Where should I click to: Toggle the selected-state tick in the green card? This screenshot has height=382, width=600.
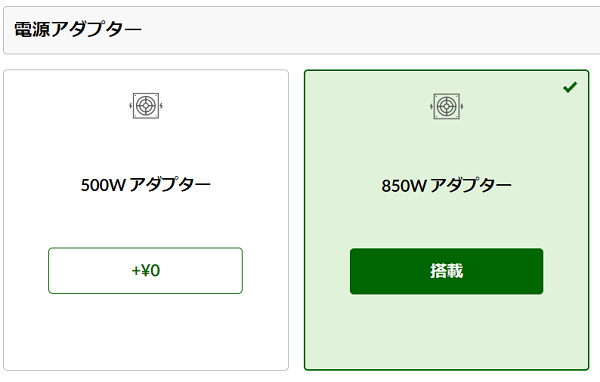point(570,87)
